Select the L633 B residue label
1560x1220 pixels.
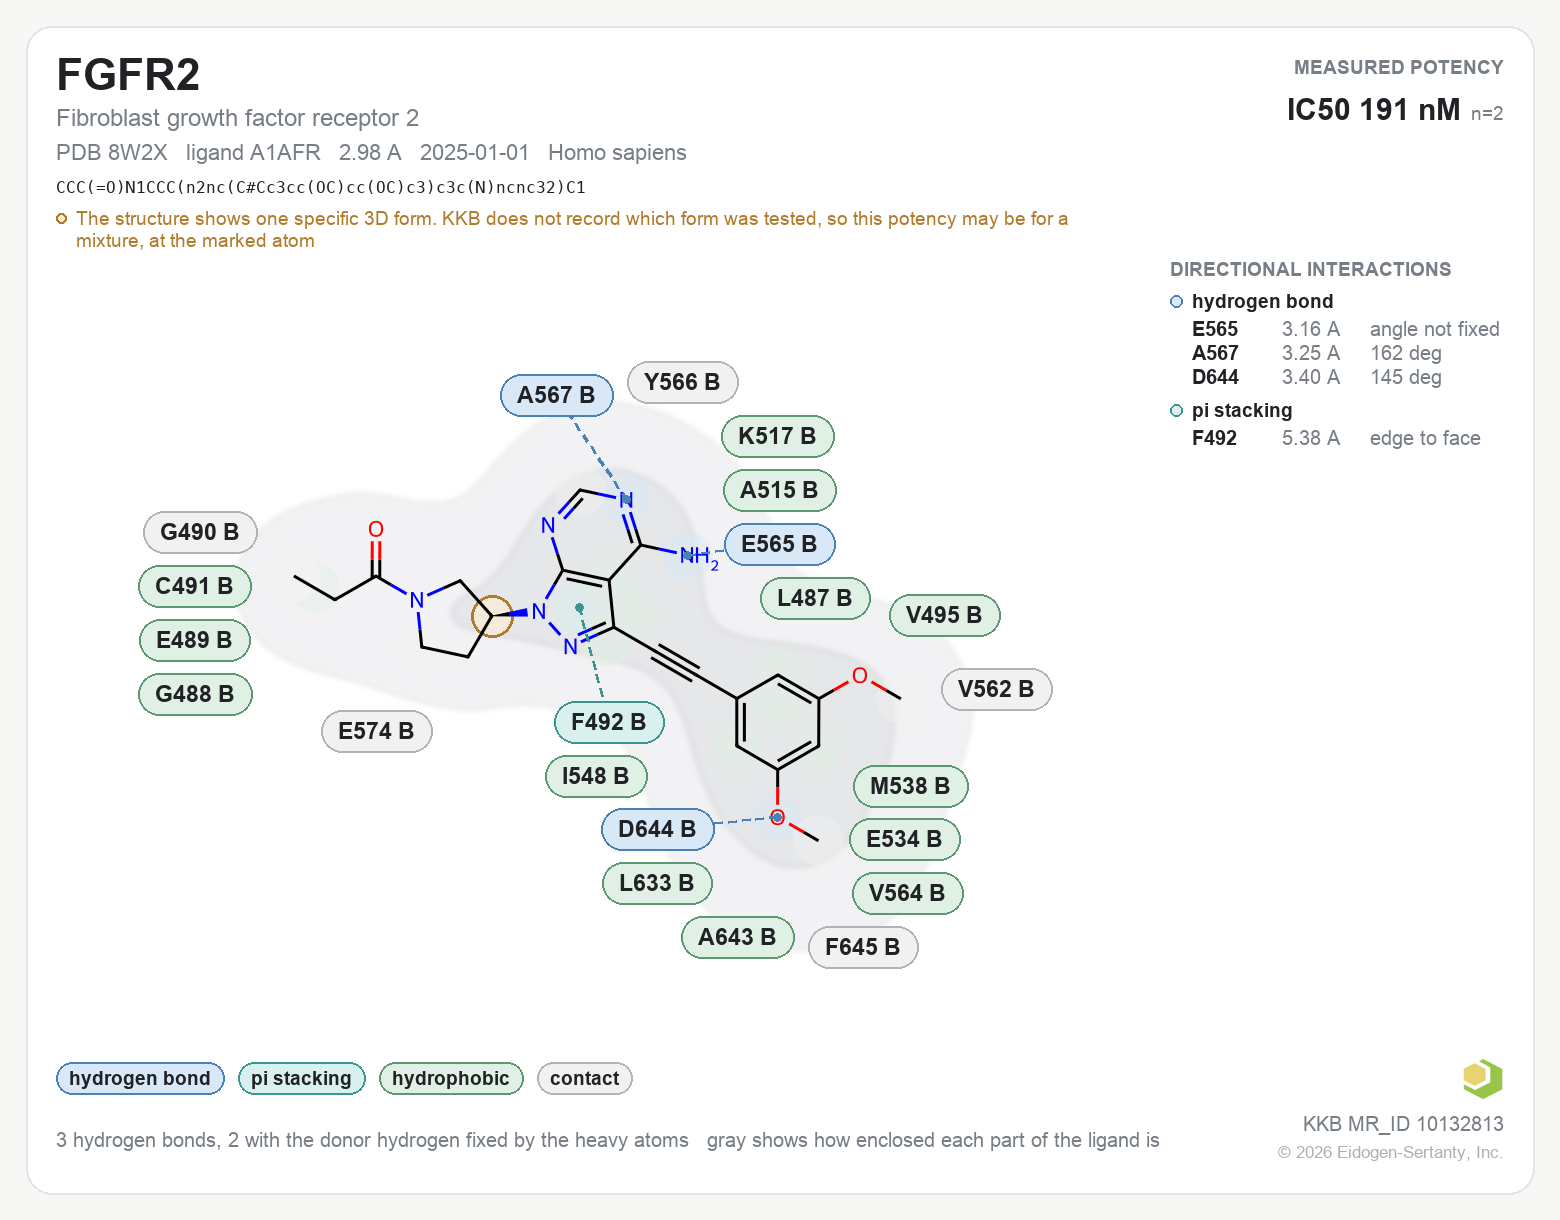(x=657, y=883)
